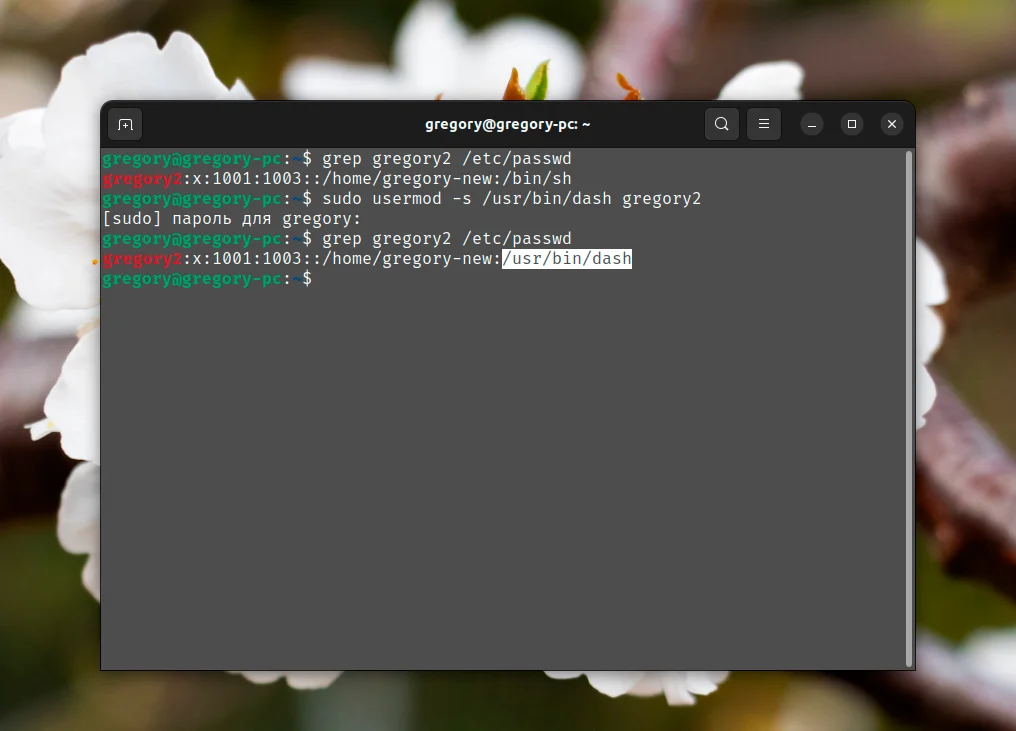Click the empty prompt on the last line

pyautogui.click(x=207, y=279)
